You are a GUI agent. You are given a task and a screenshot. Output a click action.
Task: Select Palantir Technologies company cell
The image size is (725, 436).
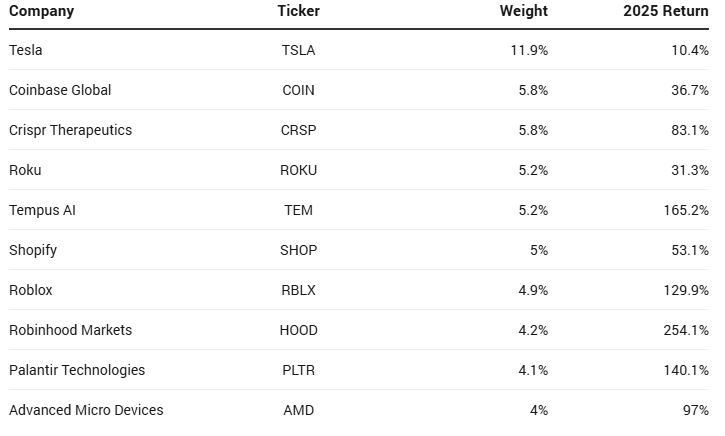click(77, 370)
